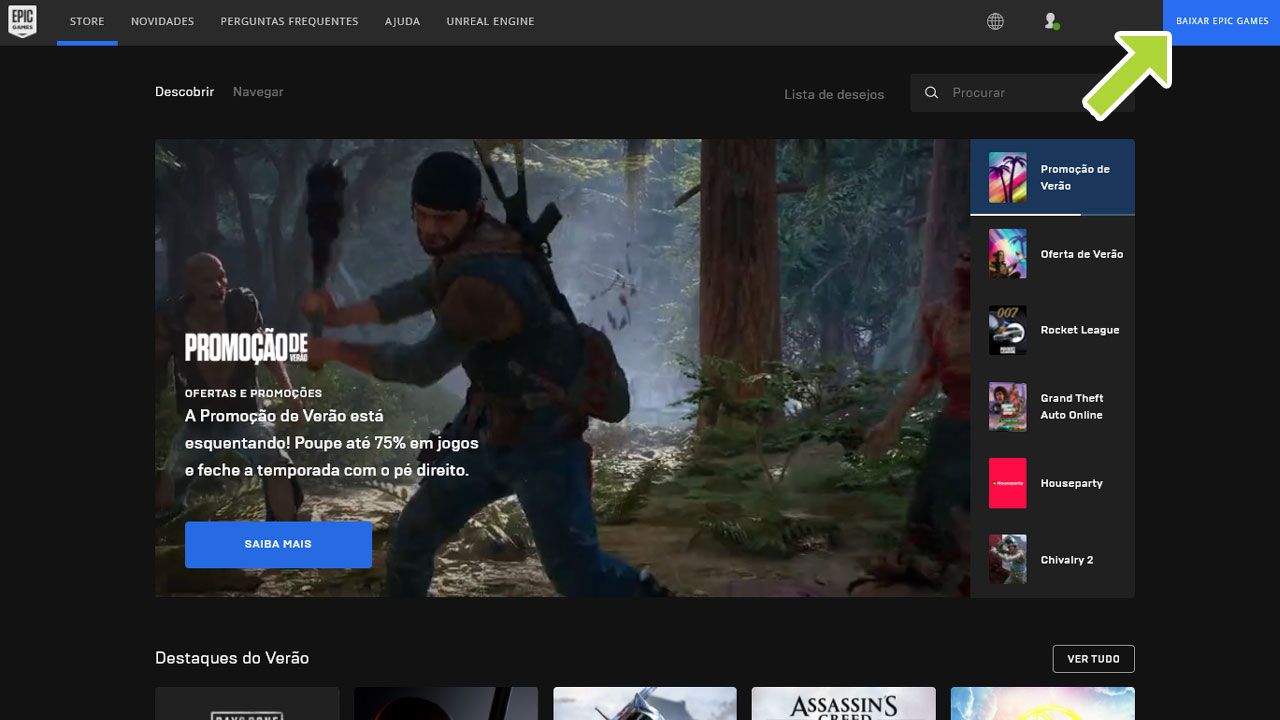1280x720 pixels.
Task: Click the search magnifier icon
Action: click(x=931, y=92)
